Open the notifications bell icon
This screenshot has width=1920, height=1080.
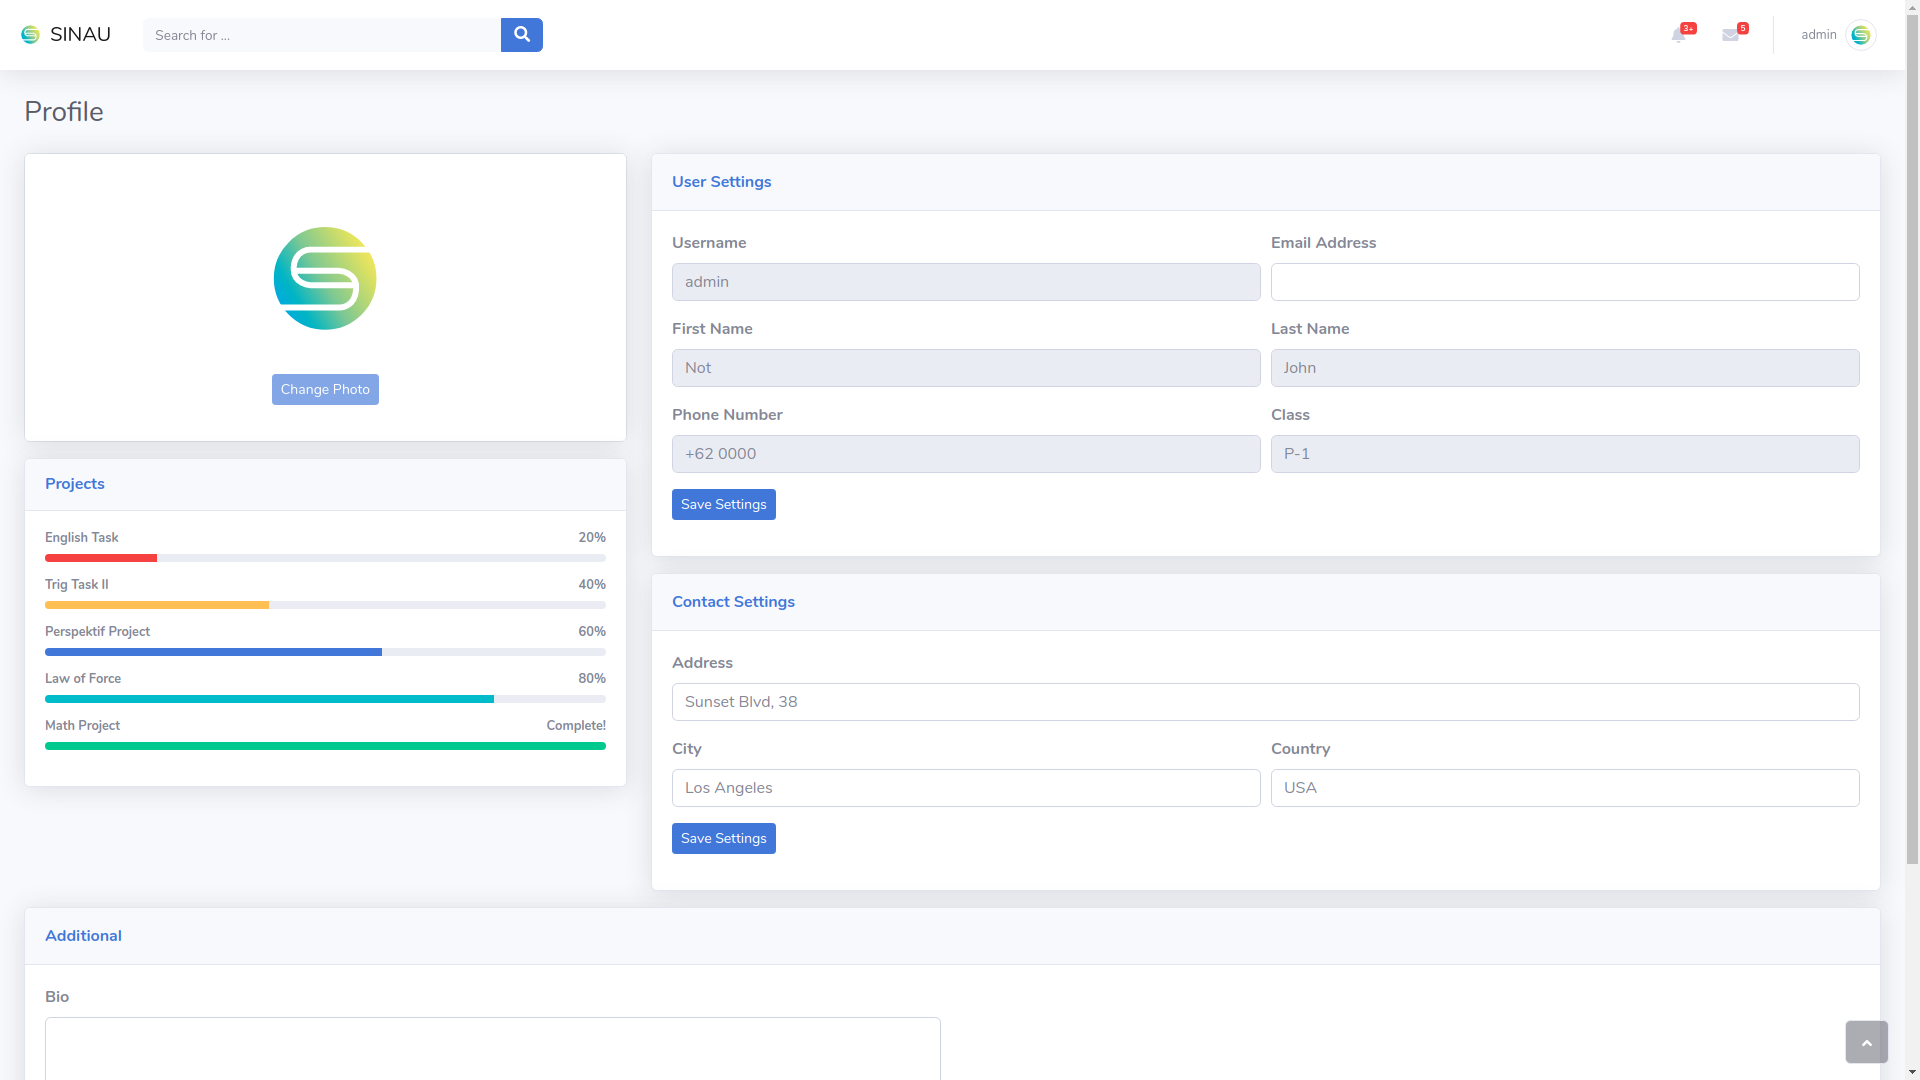1679,35
